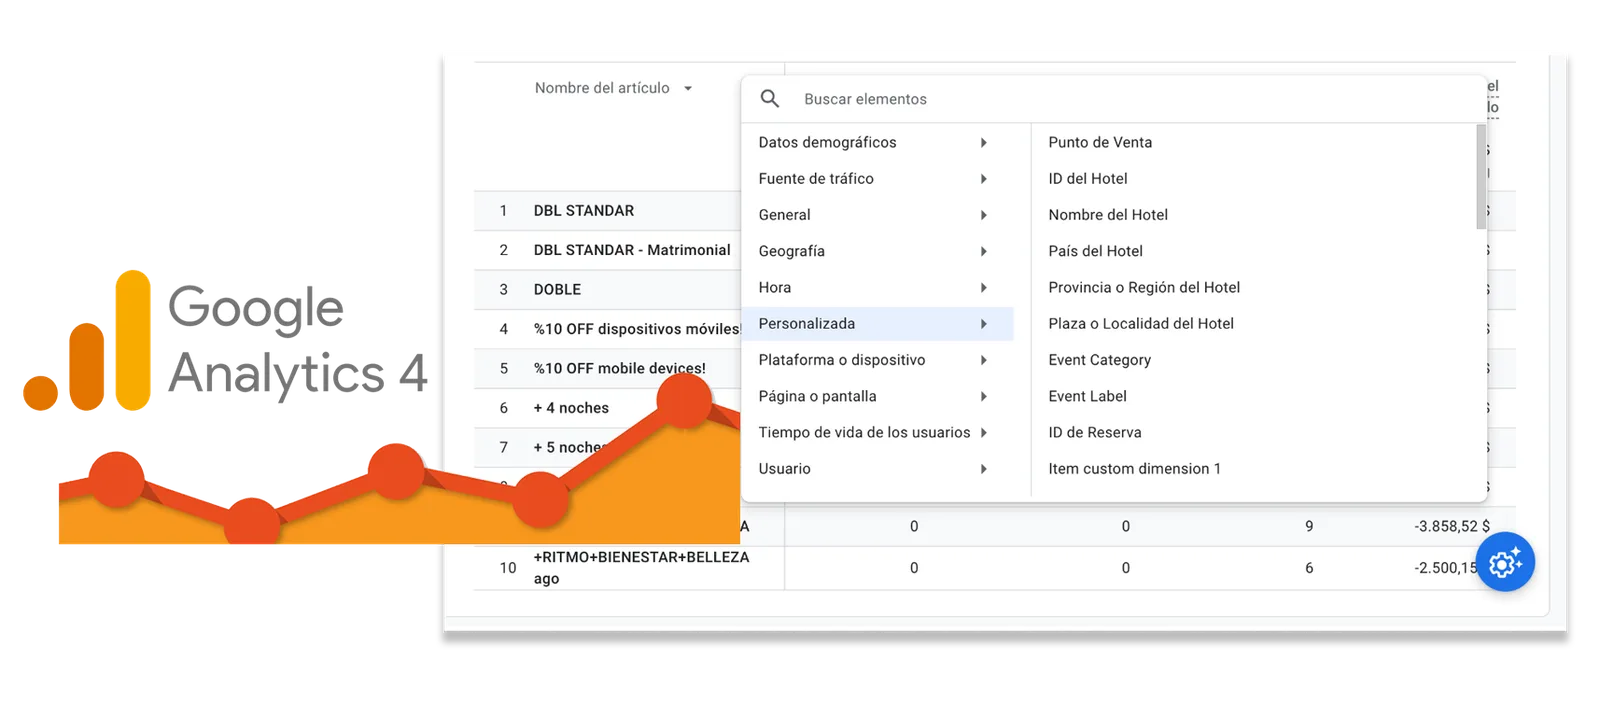
Task: Expand the Geografía submenu arrow
Action: click(x=984, y=251)
